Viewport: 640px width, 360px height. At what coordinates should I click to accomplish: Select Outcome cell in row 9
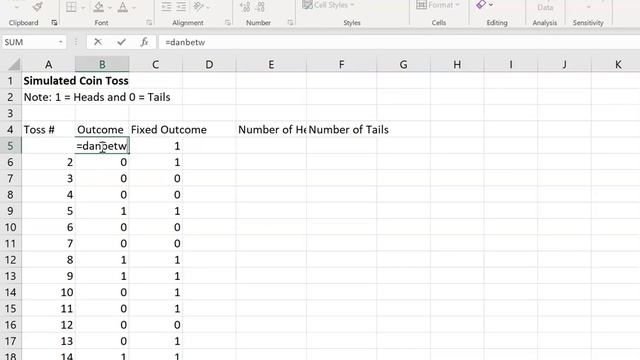pyautogui.click(x=102, y=211)
